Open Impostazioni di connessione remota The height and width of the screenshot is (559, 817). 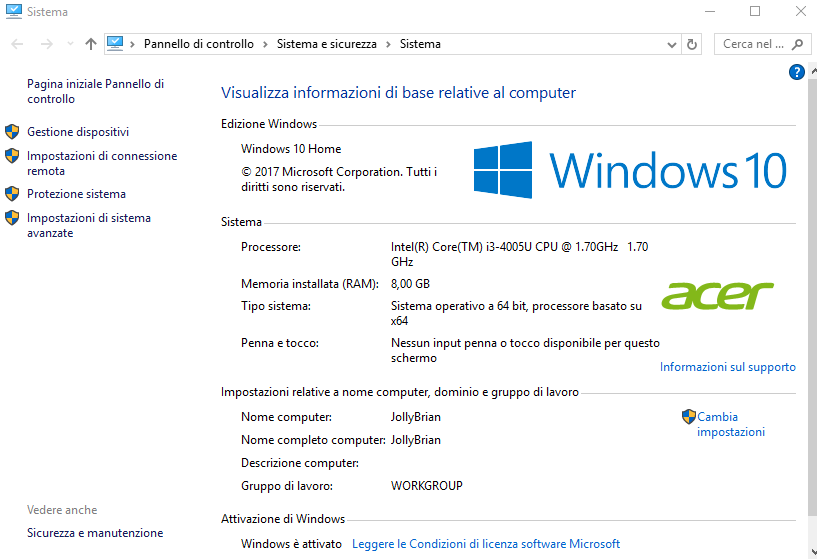click(x=102, y=163)
